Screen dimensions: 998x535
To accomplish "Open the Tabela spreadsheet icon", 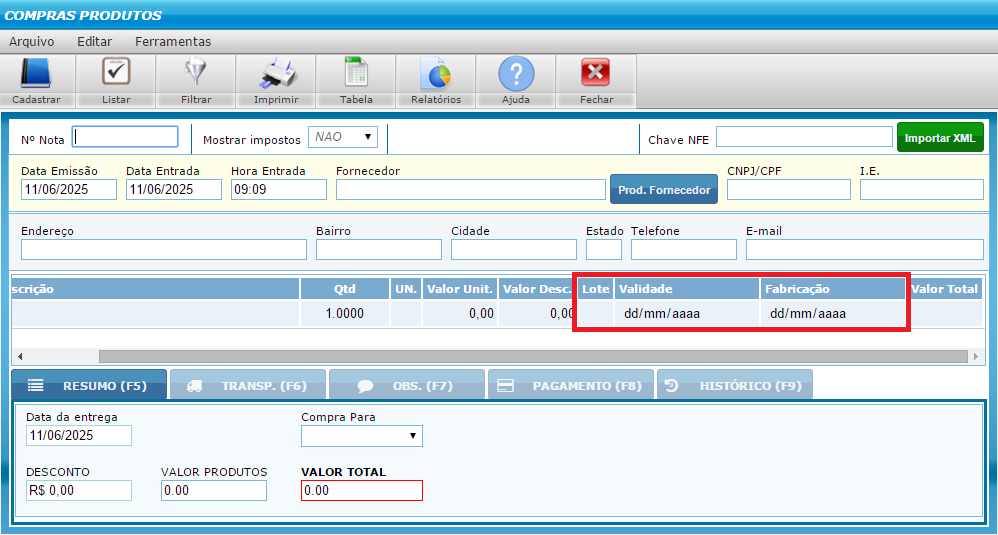I will coord(356,74).
